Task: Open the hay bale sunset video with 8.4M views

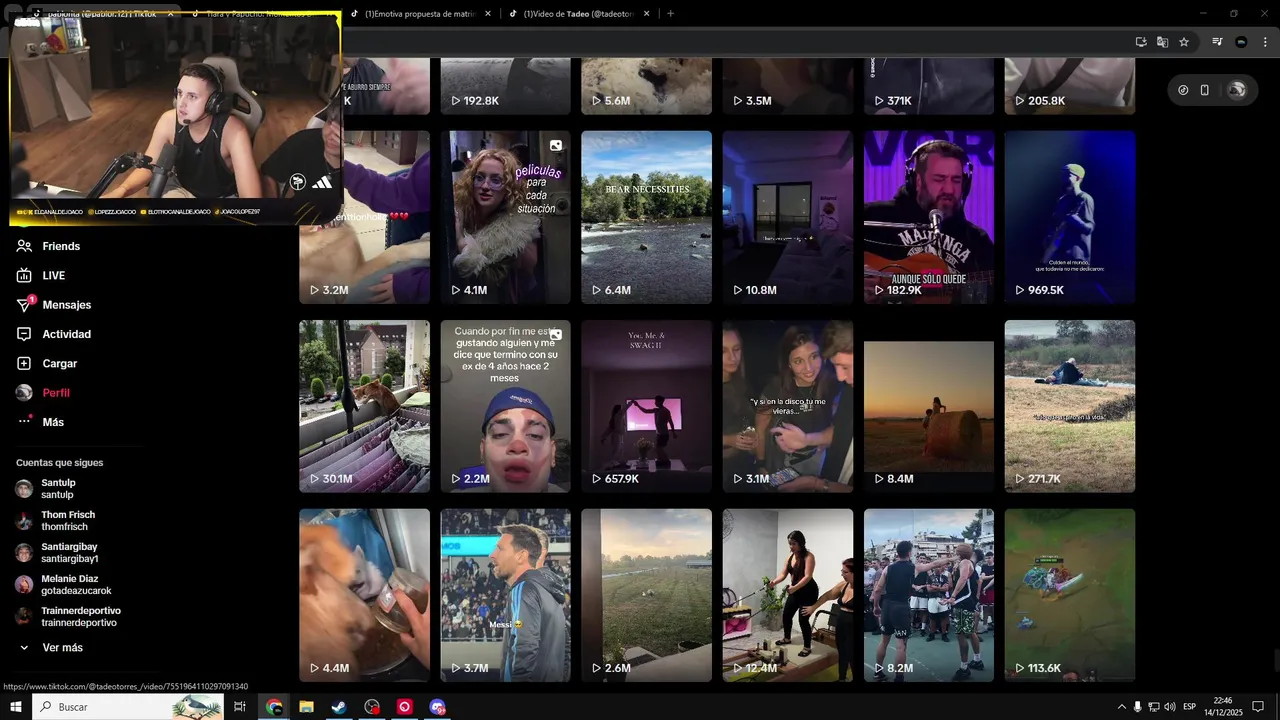Action: click(929, 406)
